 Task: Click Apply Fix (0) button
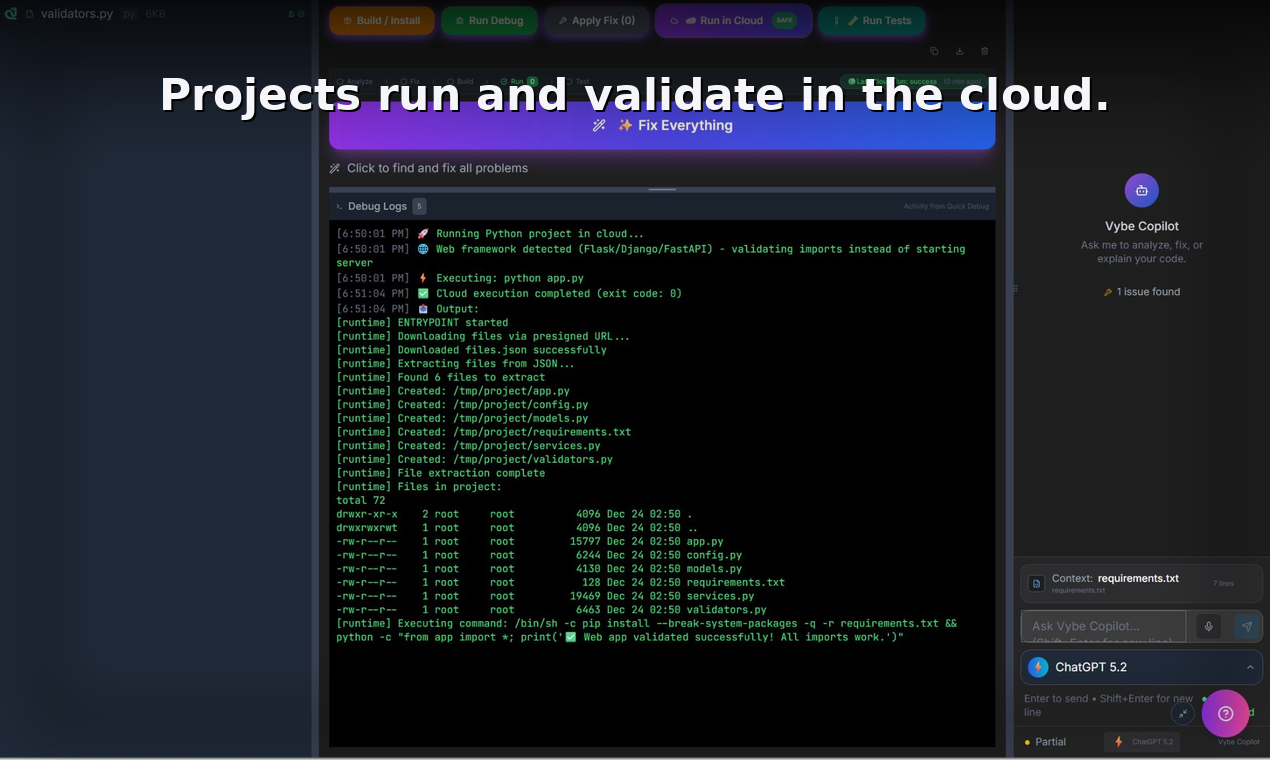pyautogui.click(x=596, y=20)
